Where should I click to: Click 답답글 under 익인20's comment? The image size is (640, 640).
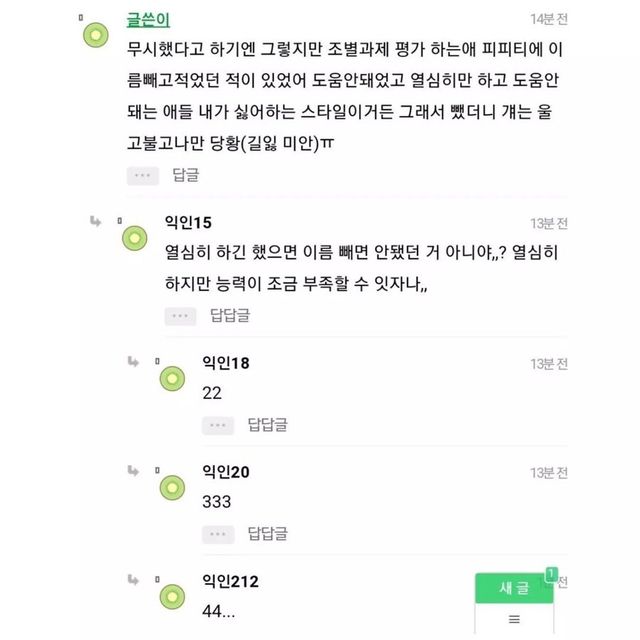(267, 533)
